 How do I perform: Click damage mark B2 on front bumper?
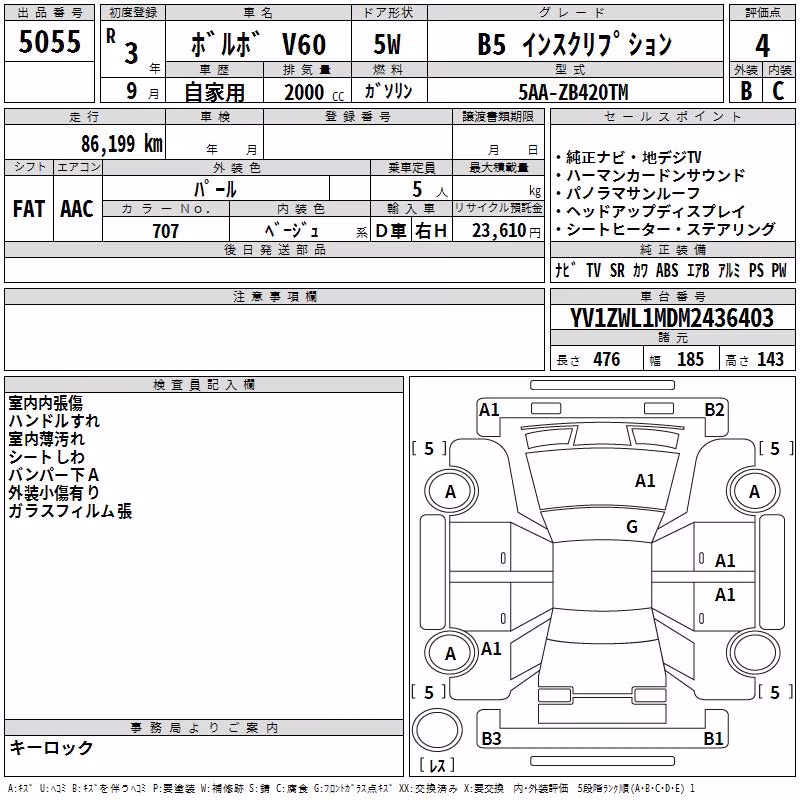point(714,410)
